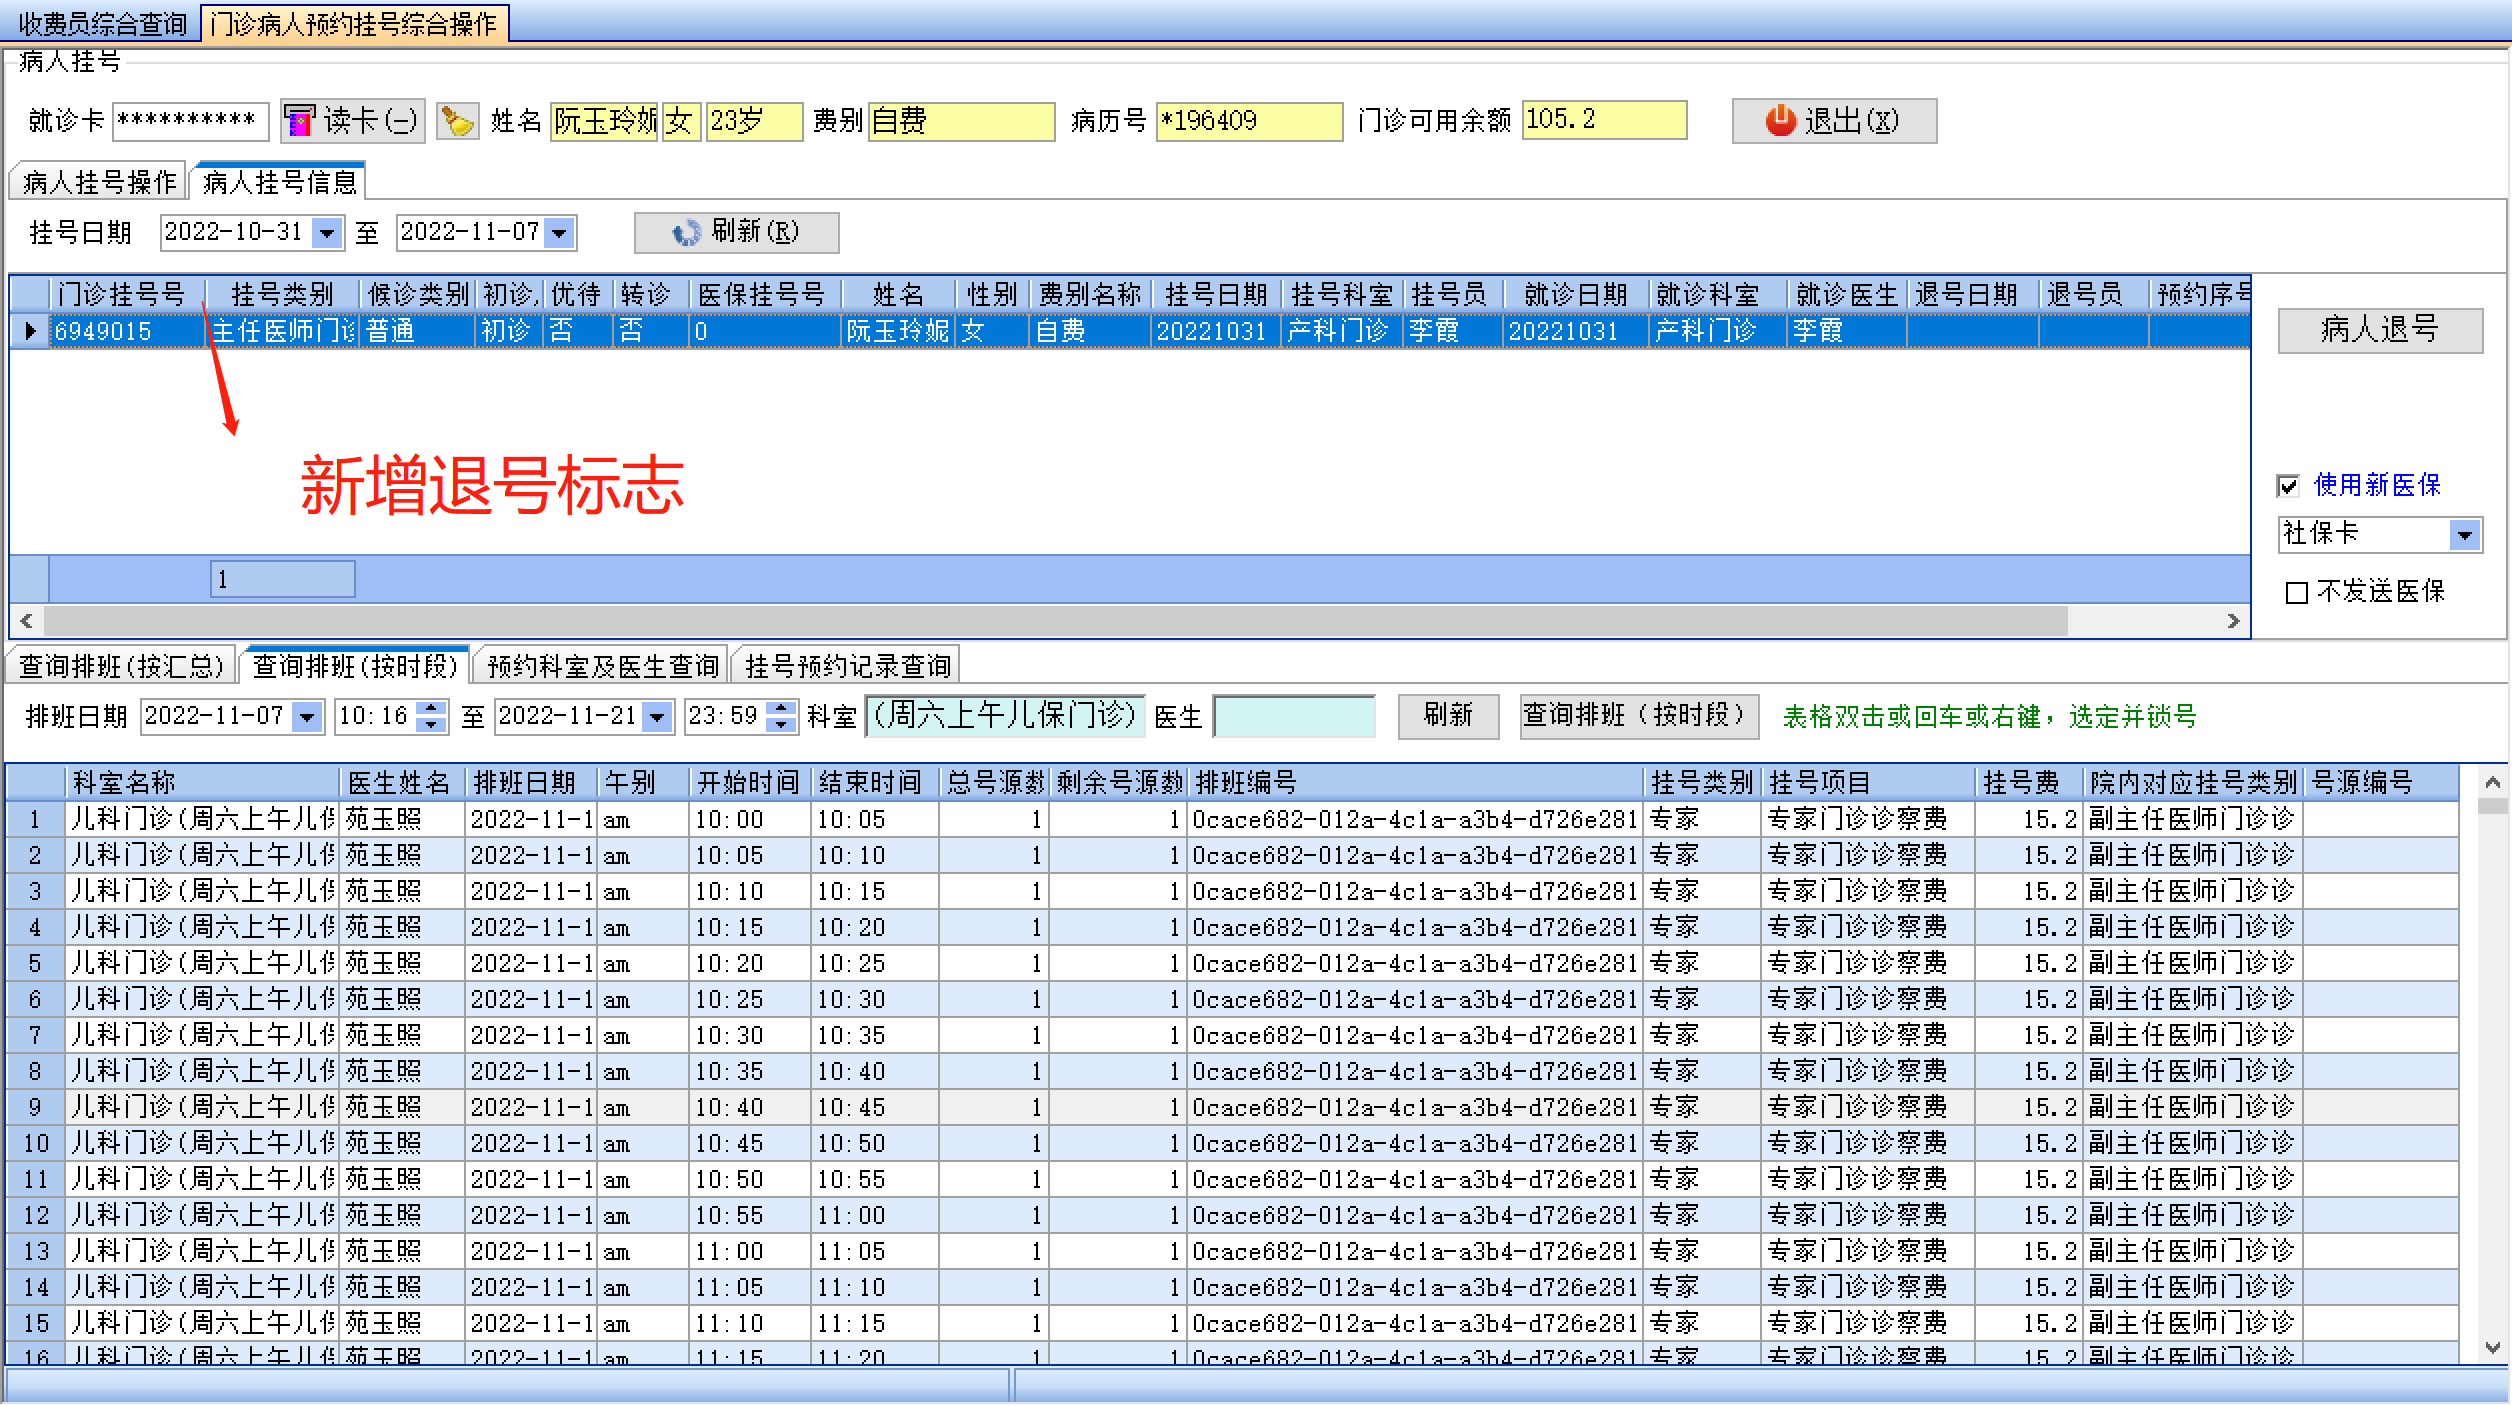Image resolution: width=2512 pixels, height=1406 pixels.
Task: Click the schedule table scroll-down arrow
Action: click(2492, 1348)
